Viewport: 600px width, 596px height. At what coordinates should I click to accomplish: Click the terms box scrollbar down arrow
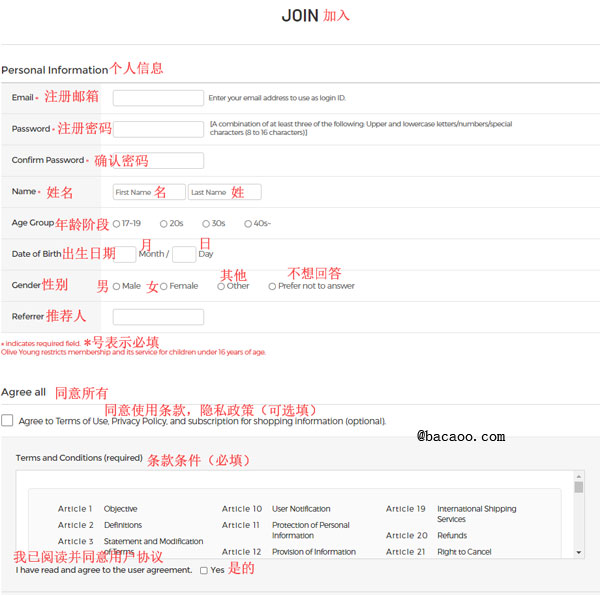click(579, 552)
